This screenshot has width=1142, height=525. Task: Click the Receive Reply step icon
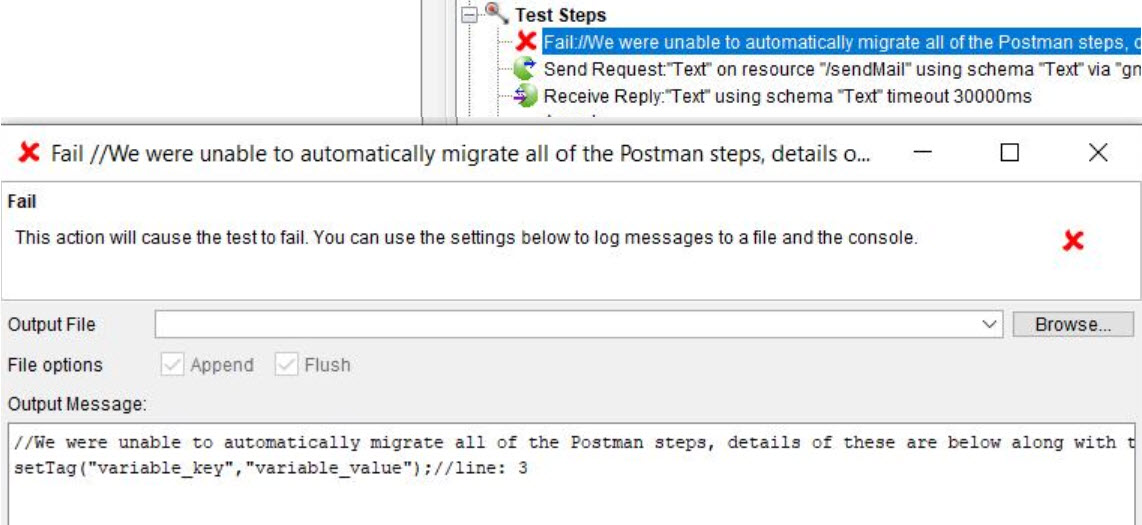point(525,96)
